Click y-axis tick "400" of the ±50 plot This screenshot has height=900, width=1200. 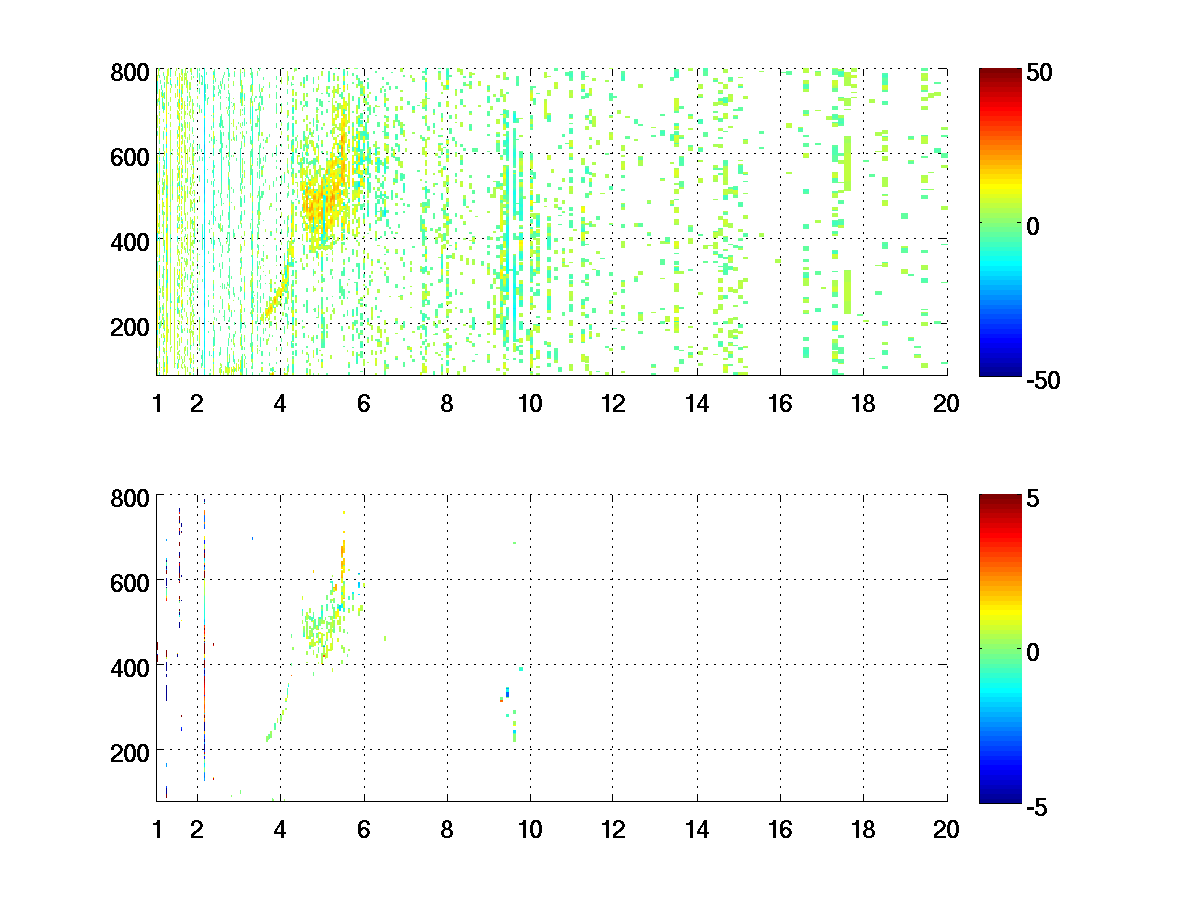click(130, 241)
